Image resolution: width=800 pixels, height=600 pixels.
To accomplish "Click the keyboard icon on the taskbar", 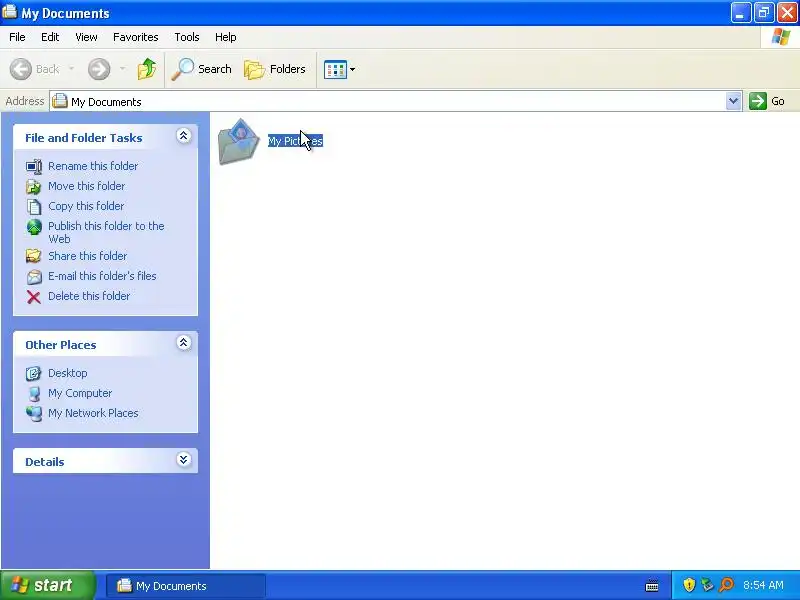I will [x=652, y=586].
